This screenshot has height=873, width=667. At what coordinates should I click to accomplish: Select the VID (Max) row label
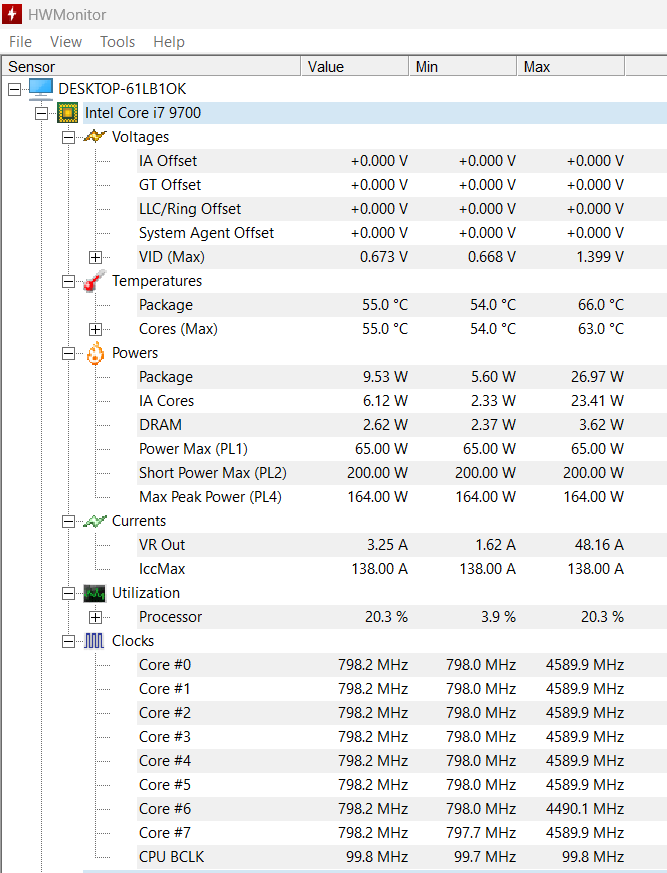point(171,257)
